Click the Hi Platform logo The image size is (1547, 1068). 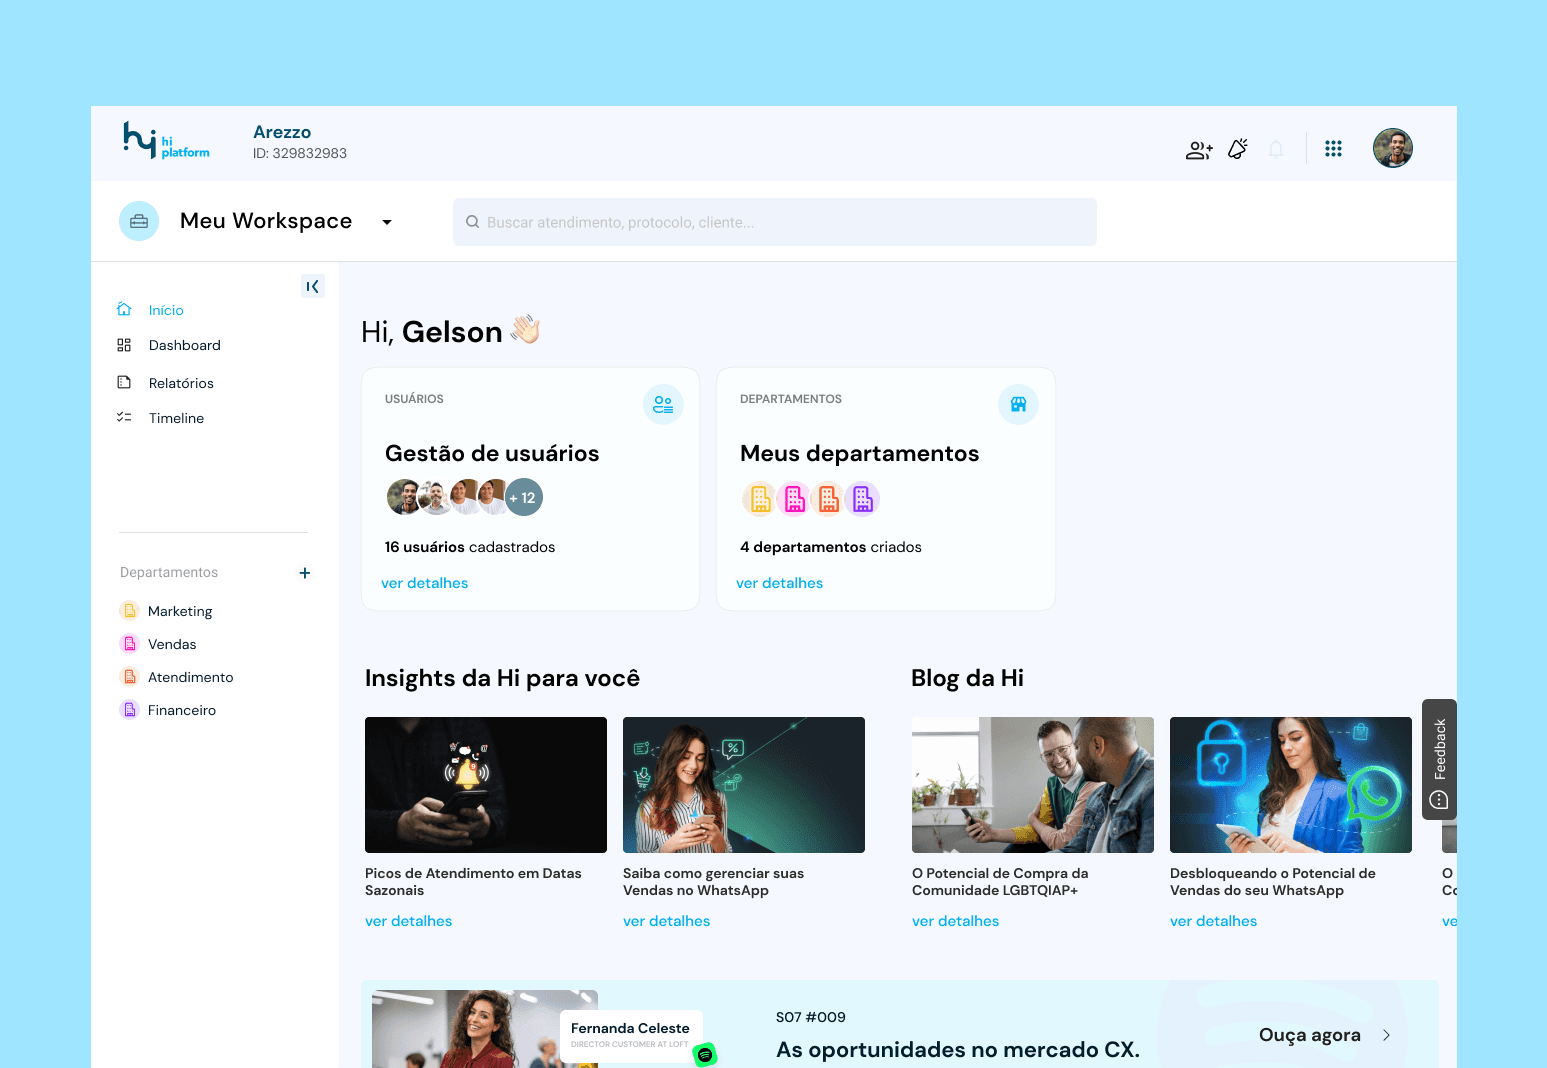(166, 141)
